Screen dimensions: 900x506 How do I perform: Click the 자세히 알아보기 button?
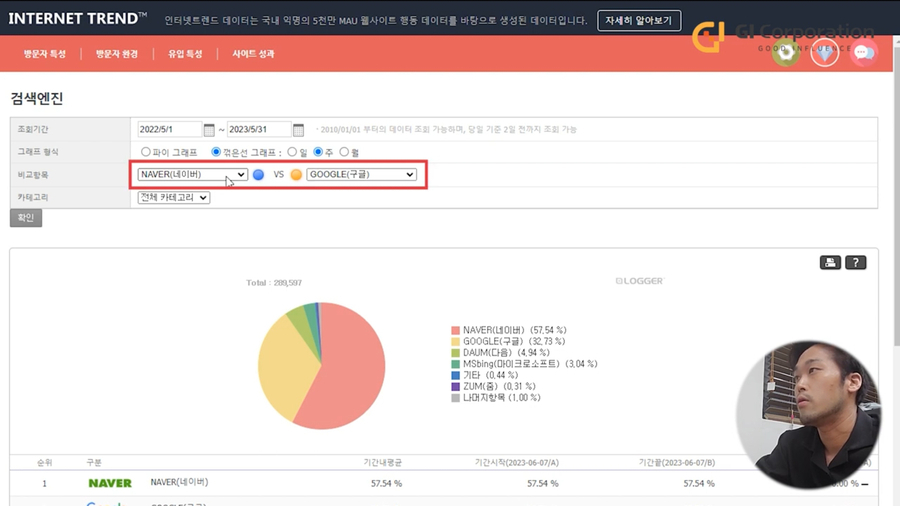click(639, 21)
